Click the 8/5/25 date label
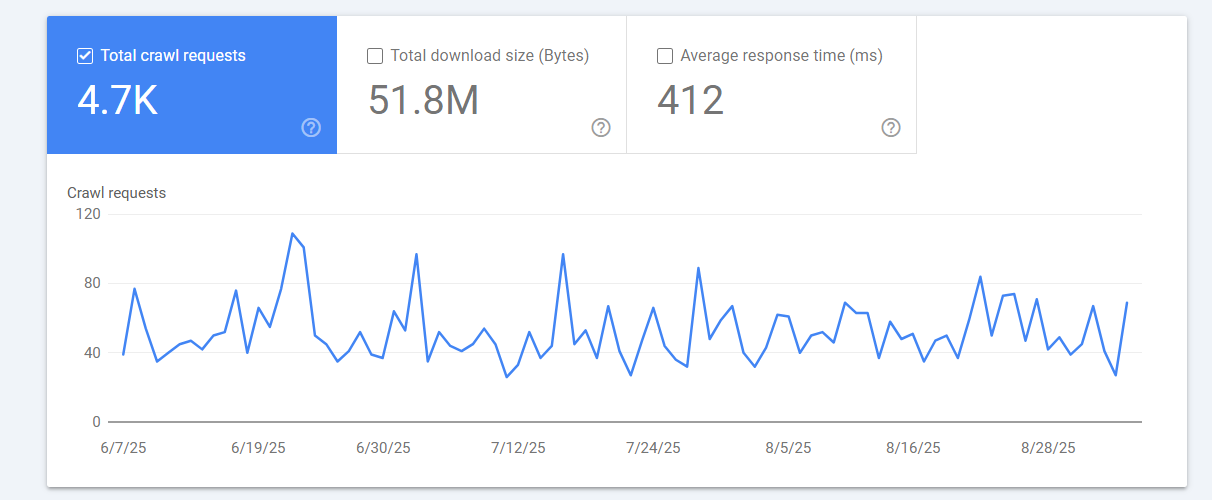 [x=788, y=448]
